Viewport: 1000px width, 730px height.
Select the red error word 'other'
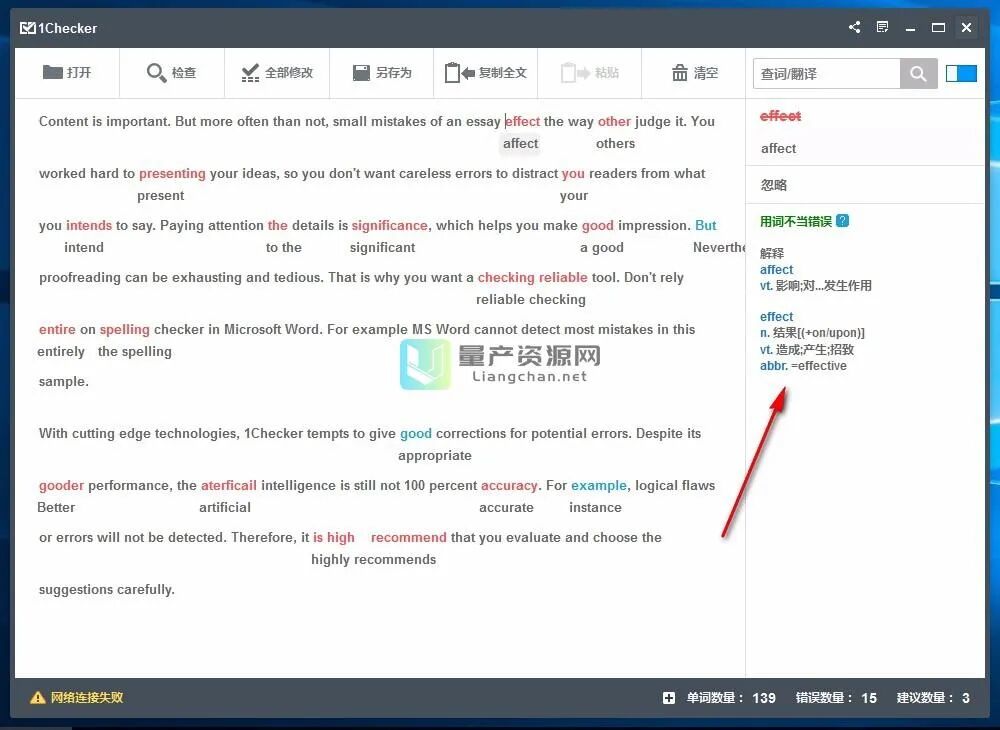[x=614, y=121]
